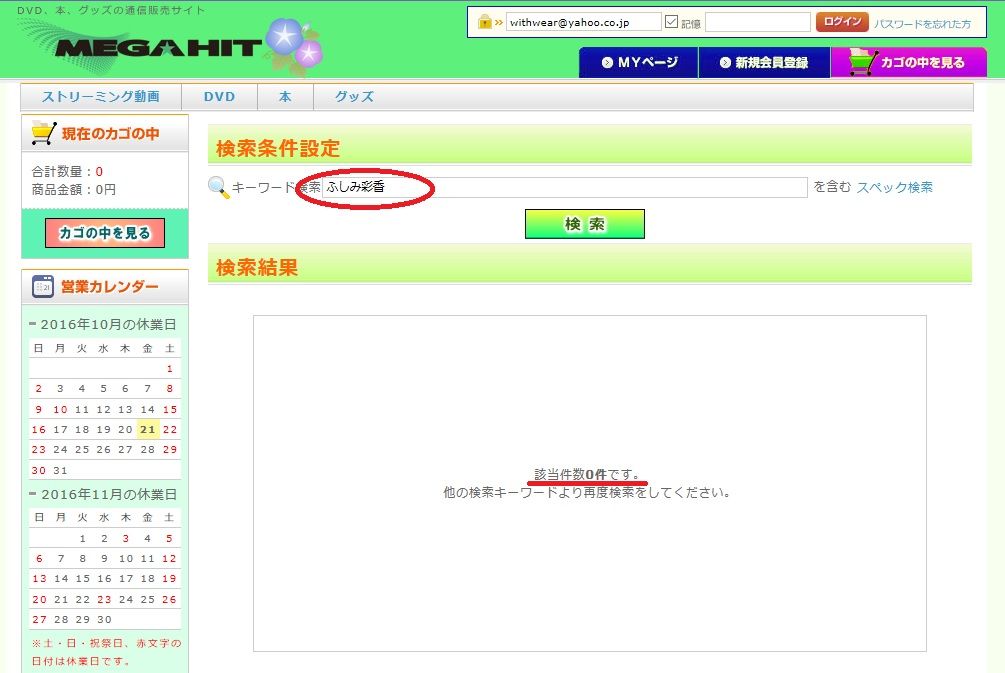The width and height of the screenshot is (1005, 673).
Task: Click the lock icon beside email field
Action: (485, 22)
